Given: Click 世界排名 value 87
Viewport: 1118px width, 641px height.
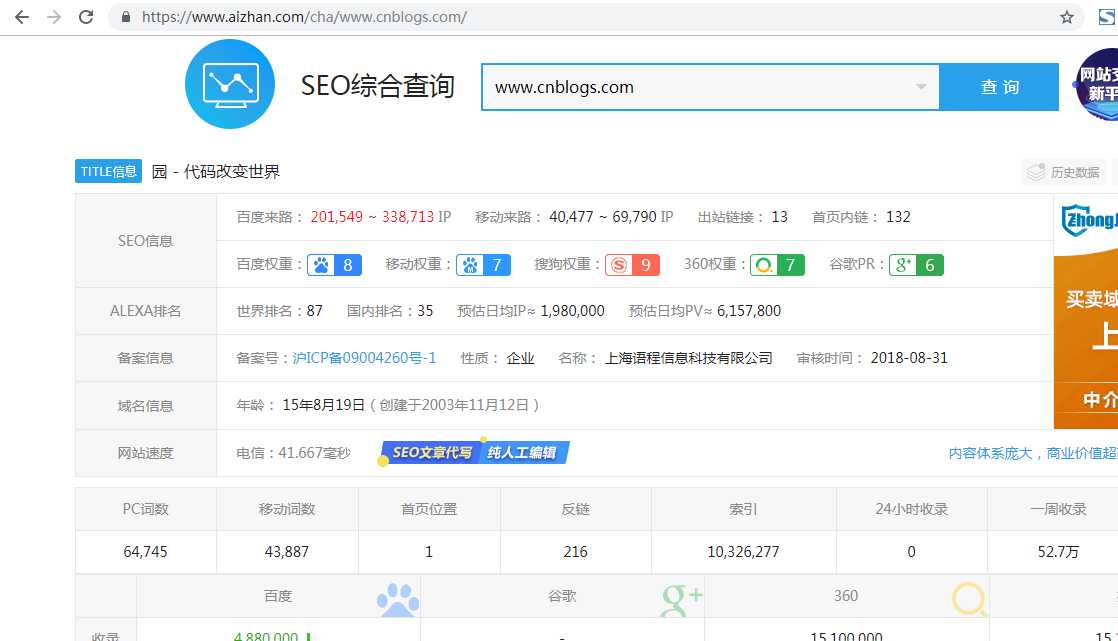Looking at the screenshot, I should [314, 311].
